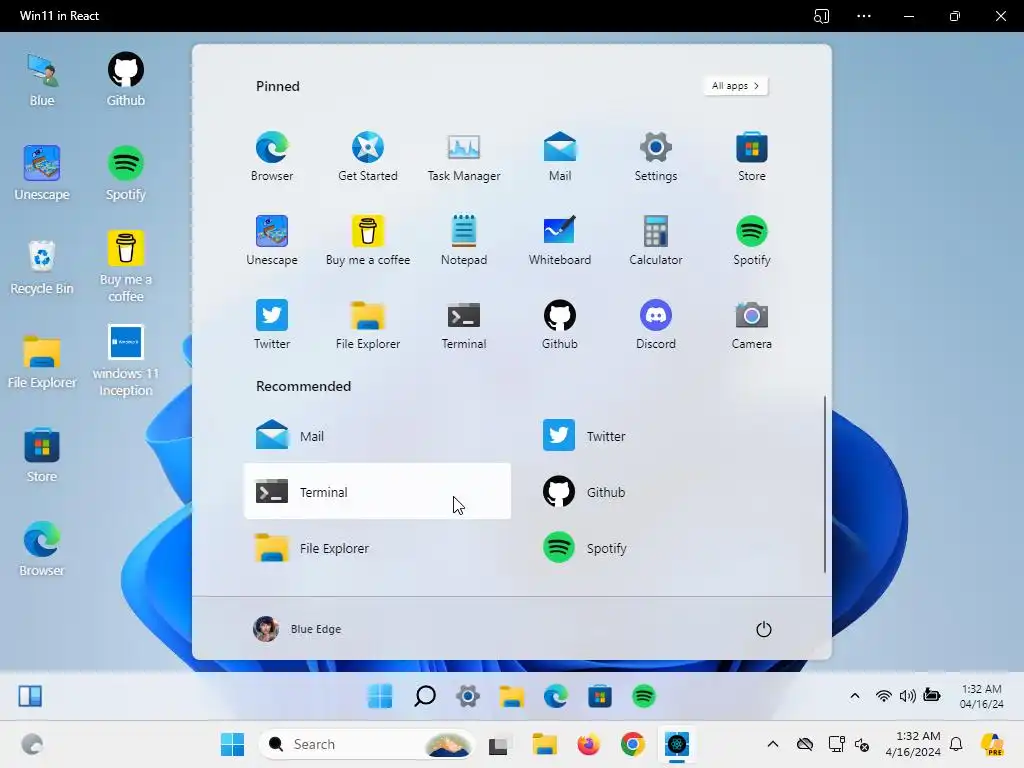Open the Blue desktop shortcut
Image resolution: width=1024 pixels, height=768 pixels.
pyautogui.click(x=42, y=80)
